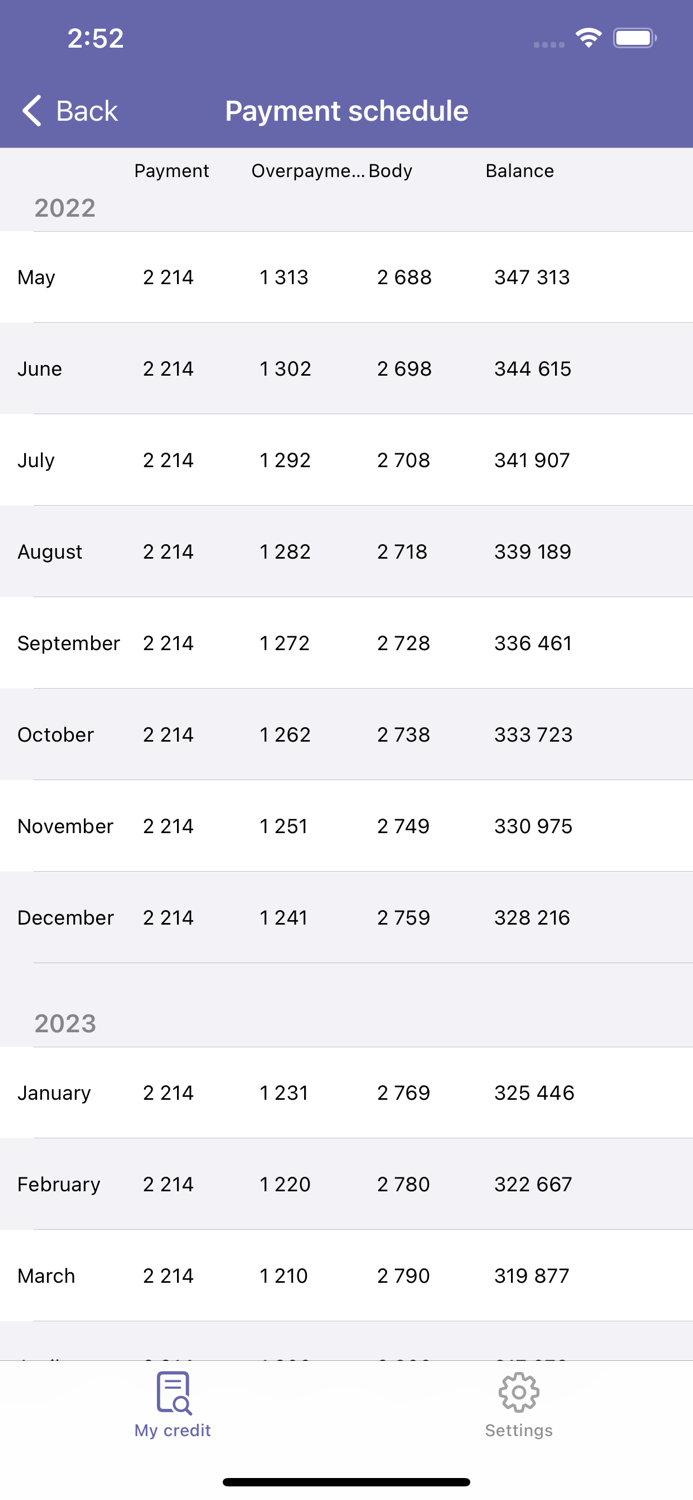Tap the Wi-Fi icon in status bar
Image resolution: width=693 pixels, height=1500 pixels.
[x=588, y=36]
